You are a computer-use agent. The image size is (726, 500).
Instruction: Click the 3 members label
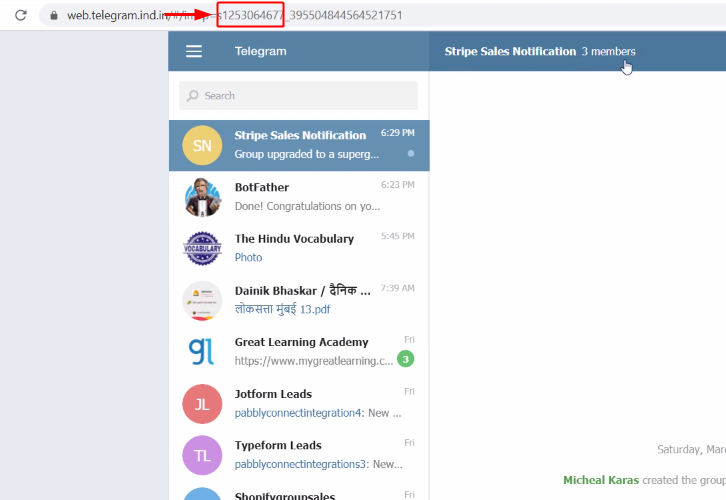pyautogui.click(x=608, y=51)
